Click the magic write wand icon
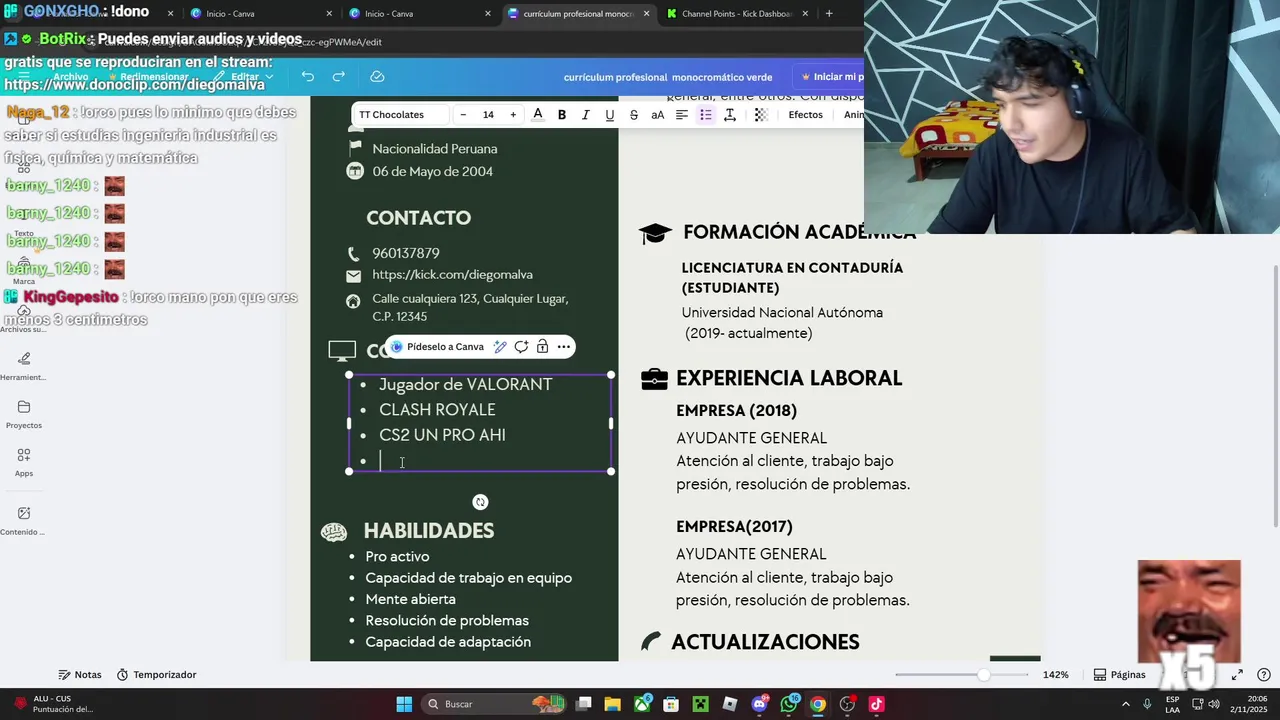1280x720 pixels. pyautogui.click(x=500, y=347)
